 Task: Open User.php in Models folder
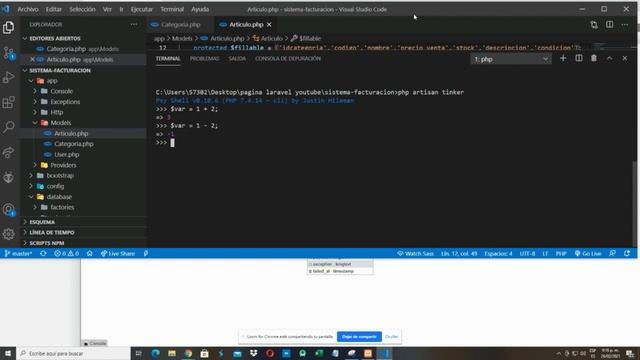(x=67, y=155)
